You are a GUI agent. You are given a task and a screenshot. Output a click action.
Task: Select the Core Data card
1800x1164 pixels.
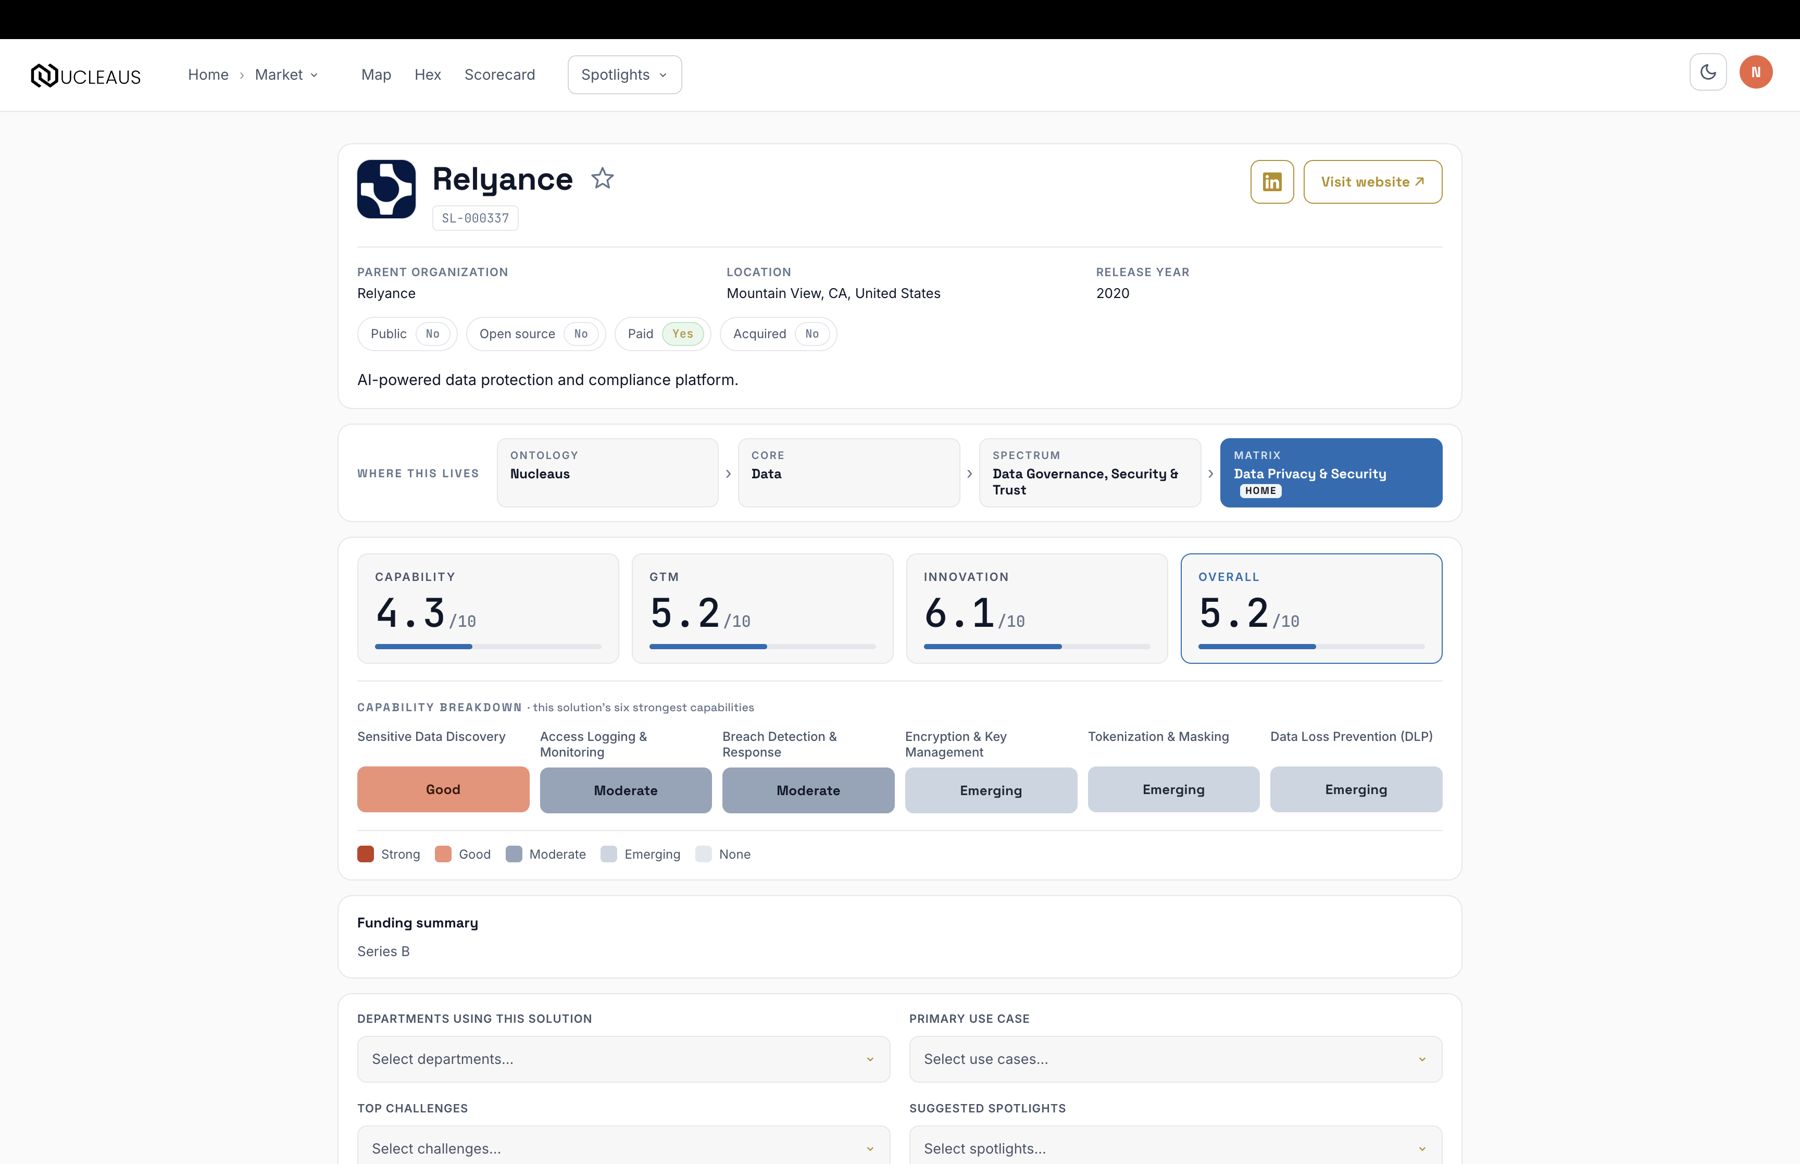[x=849, y=473]
